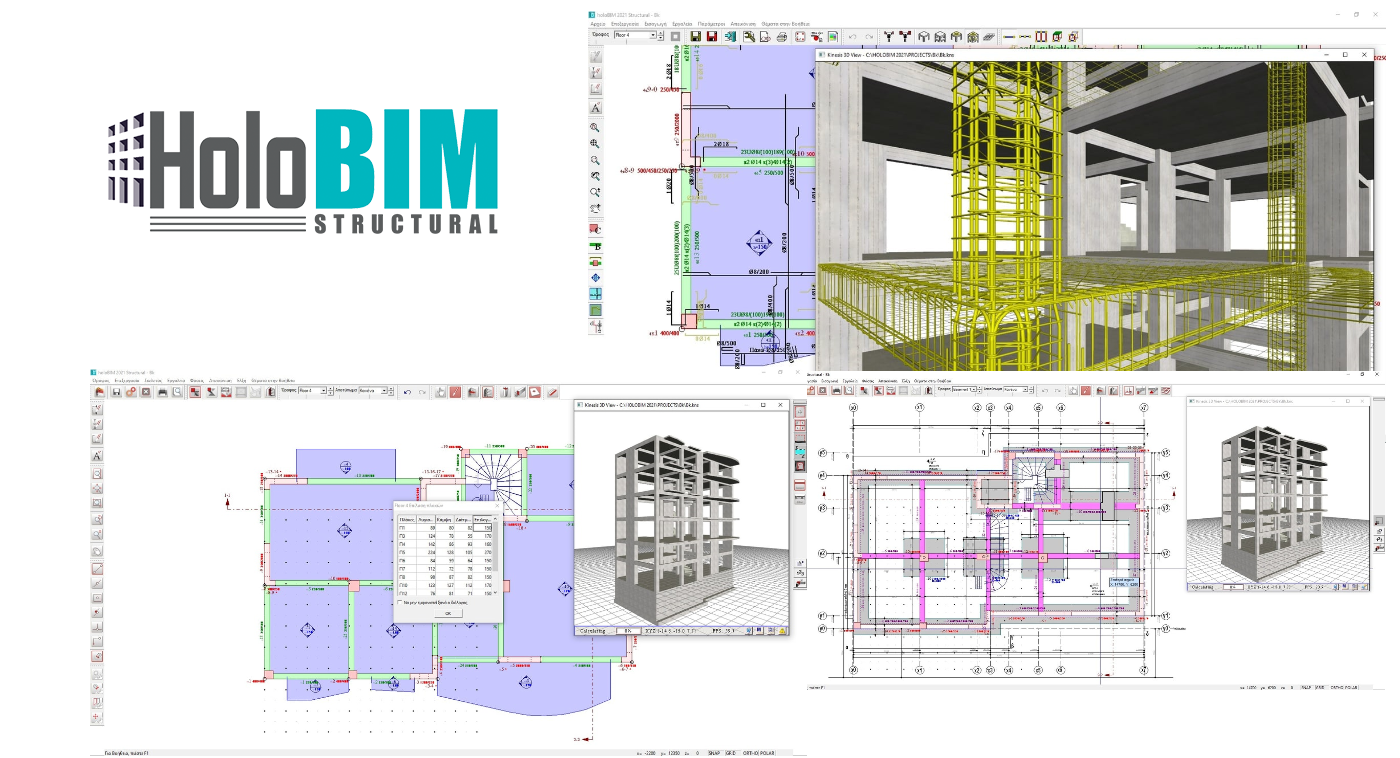Image resolution: width=1400 pixels, height=758 pixels.
Task: Select text 'A' tool in bottom-left window sidebar
Action: pos(97,456)
